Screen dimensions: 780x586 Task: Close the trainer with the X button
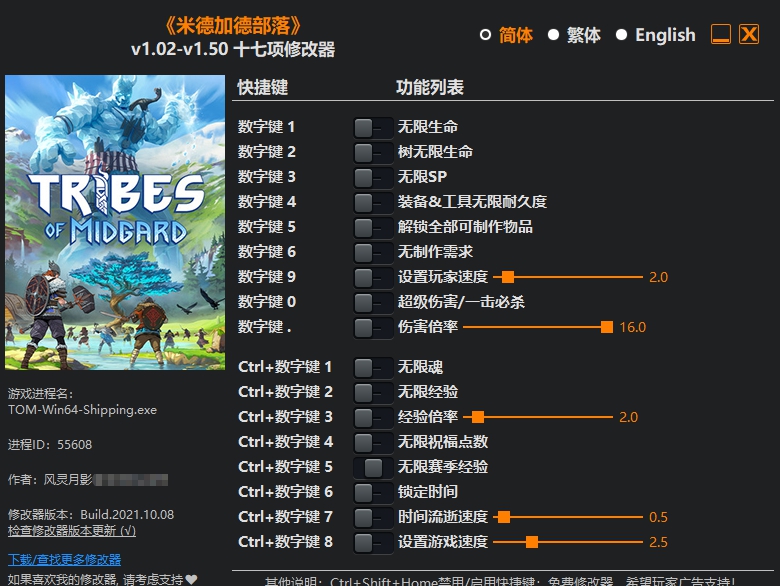click(749, 34)
